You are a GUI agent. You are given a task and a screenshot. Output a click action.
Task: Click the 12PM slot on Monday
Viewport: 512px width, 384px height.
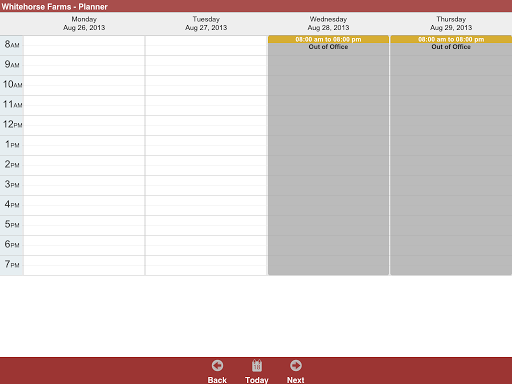tap(84, 126)
